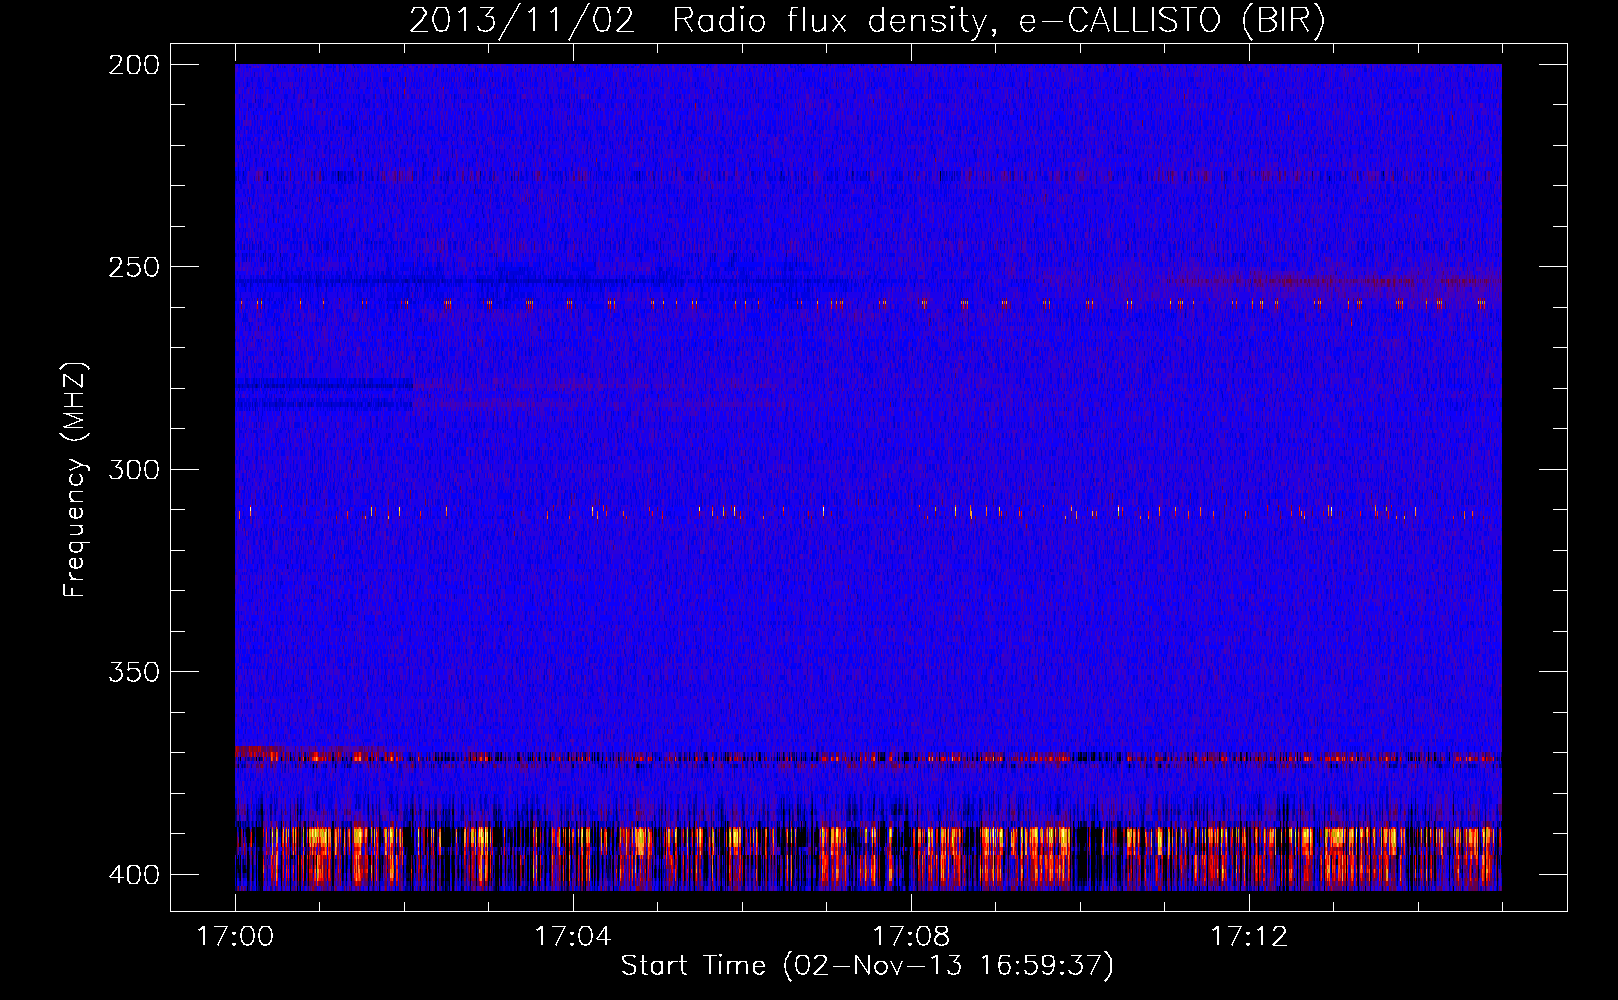Click the 250 frequency tick label
Image resolution: width=1618 pixels, height=1000 pixels.
pos(133,267)
